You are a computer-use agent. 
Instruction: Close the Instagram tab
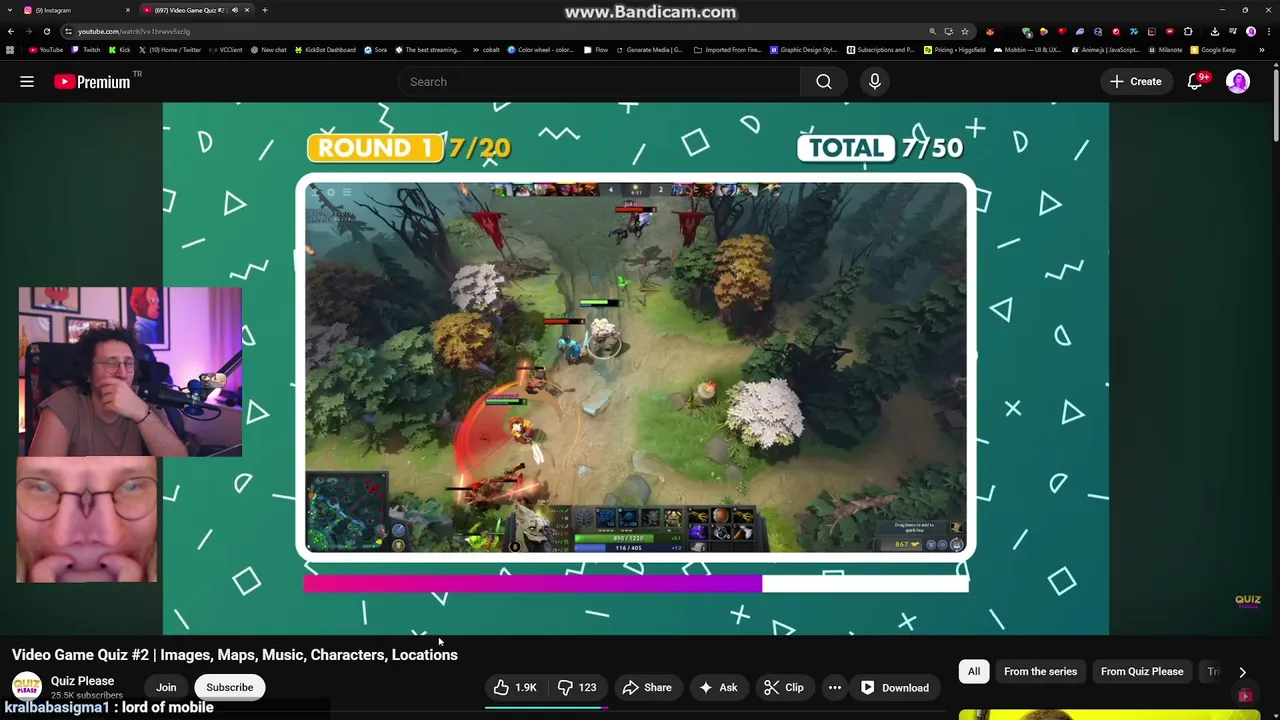coord(128,10)
